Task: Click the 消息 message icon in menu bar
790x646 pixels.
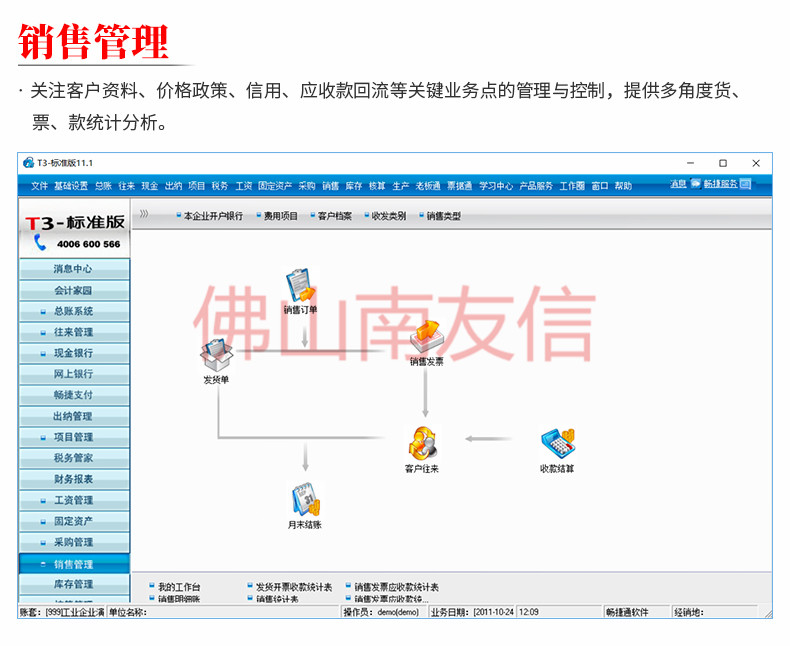Action: coord(695,183)
